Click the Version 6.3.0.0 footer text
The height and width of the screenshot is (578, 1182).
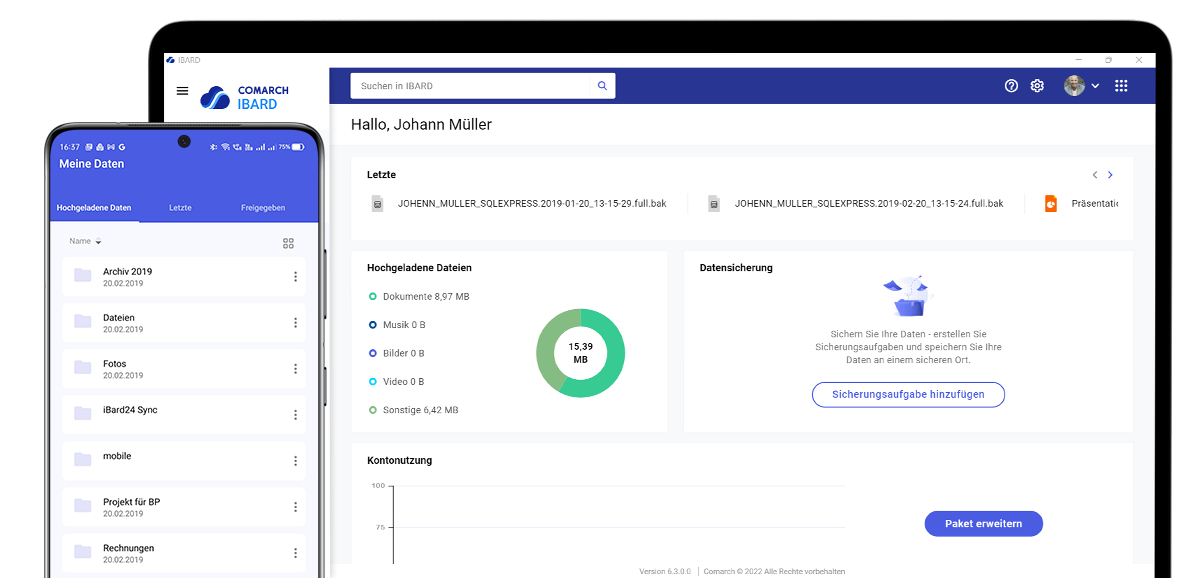pyautogui.click(x=665, y=571)
